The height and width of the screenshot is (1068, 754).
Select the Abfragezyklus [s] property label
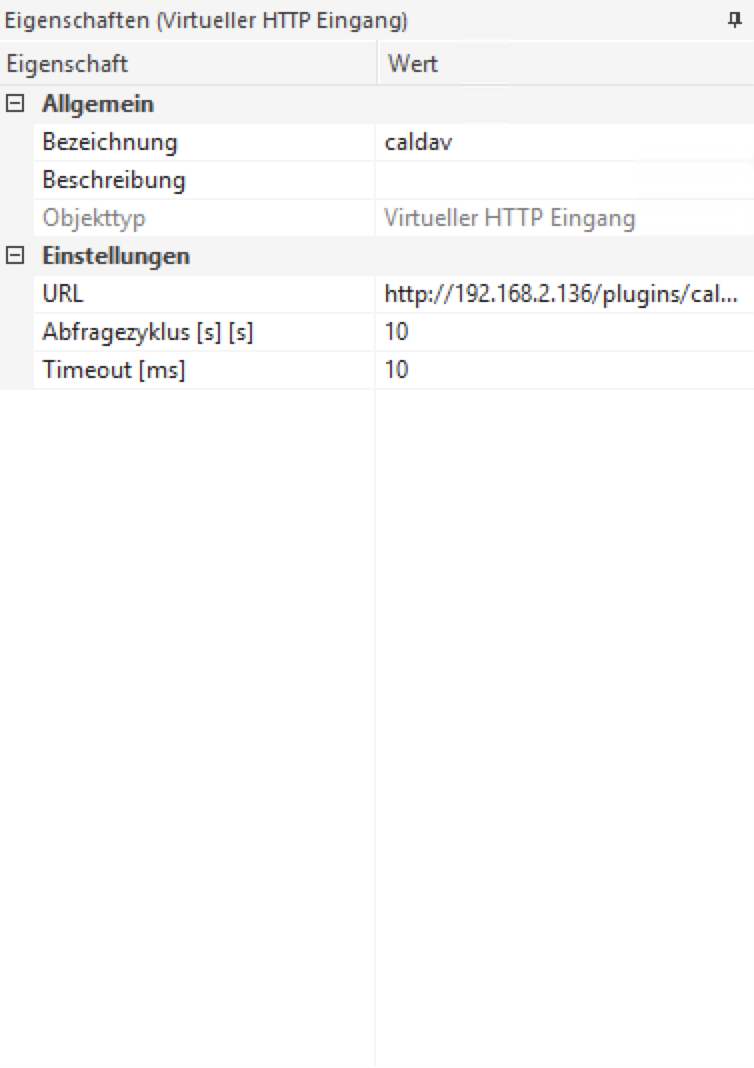(x=147, y=332)
